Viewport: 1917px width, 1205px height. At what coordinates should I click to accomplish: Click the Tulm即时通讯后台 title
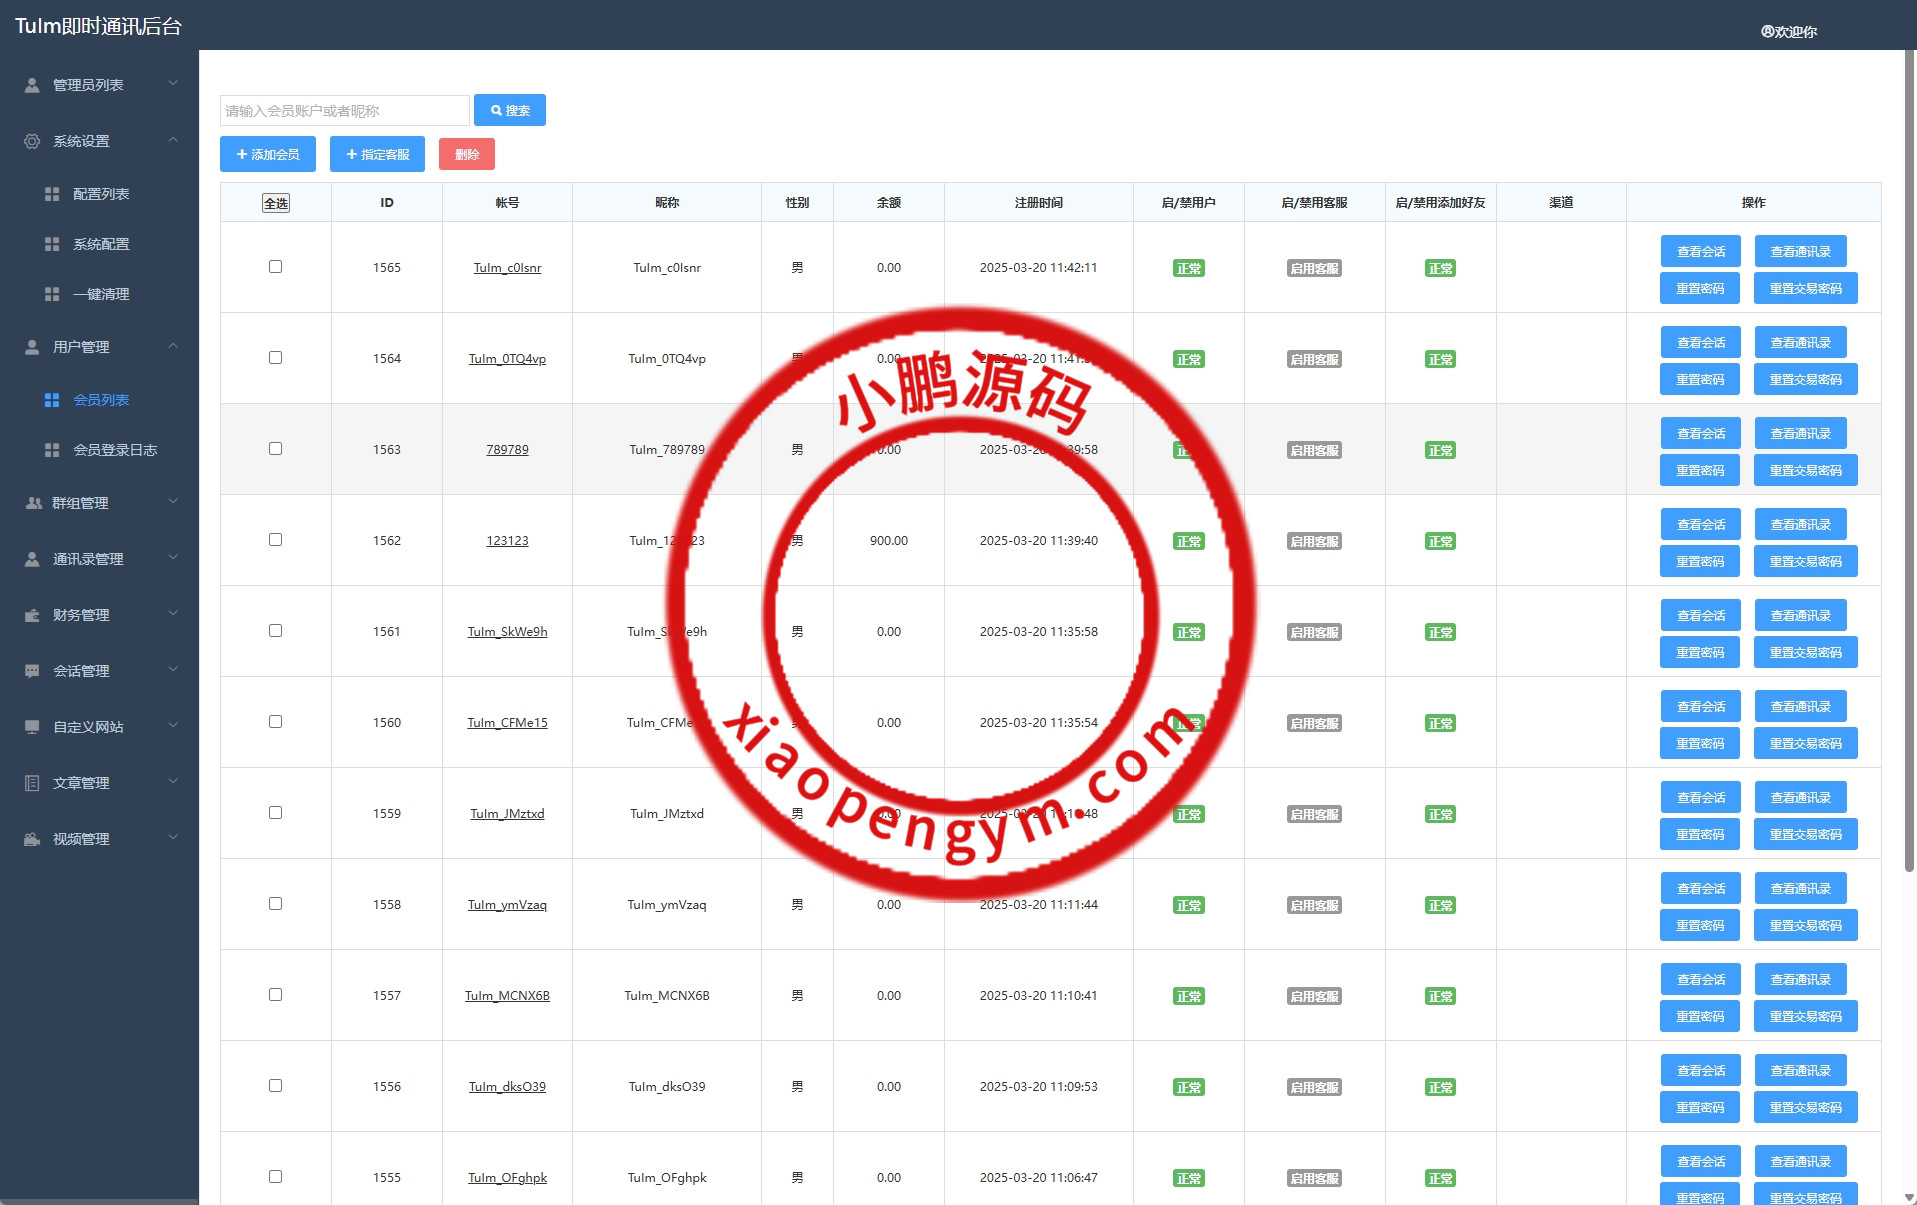(98, 26)
